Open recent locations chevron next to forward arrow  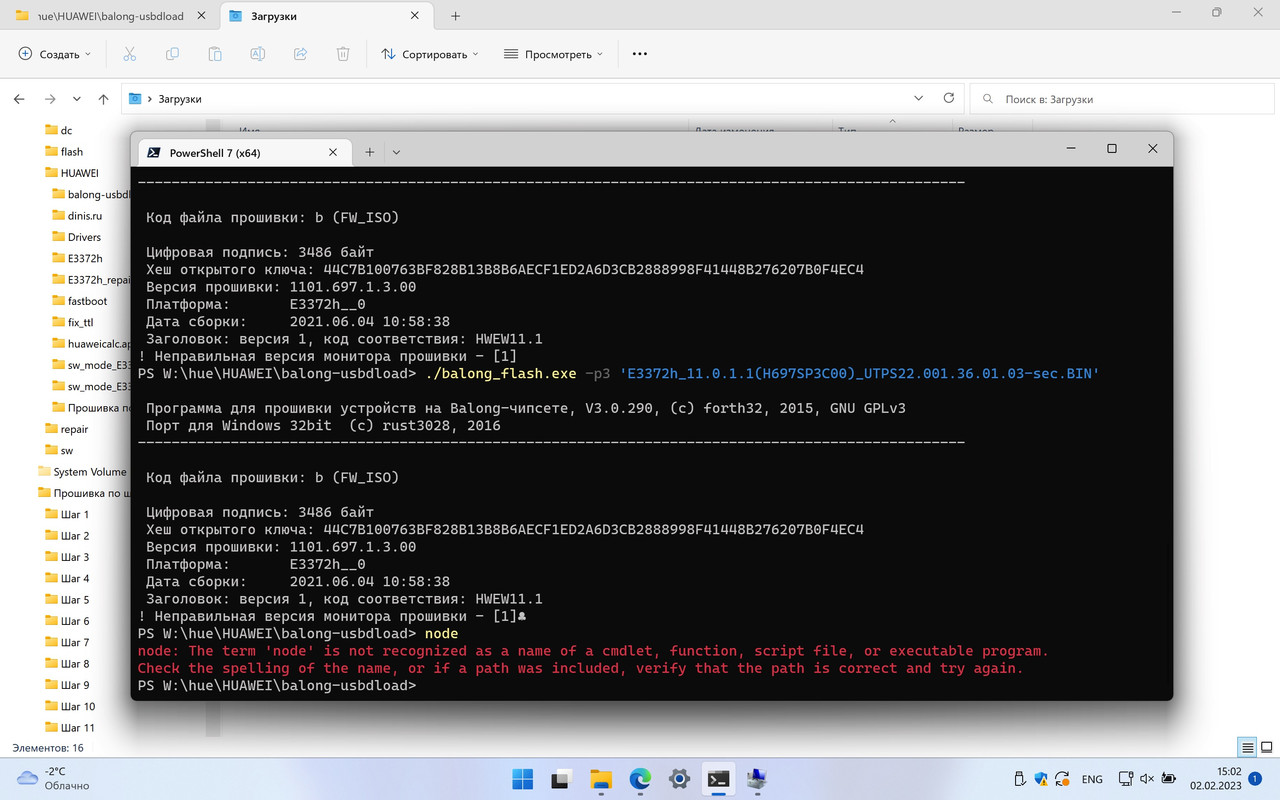point(77,99)
